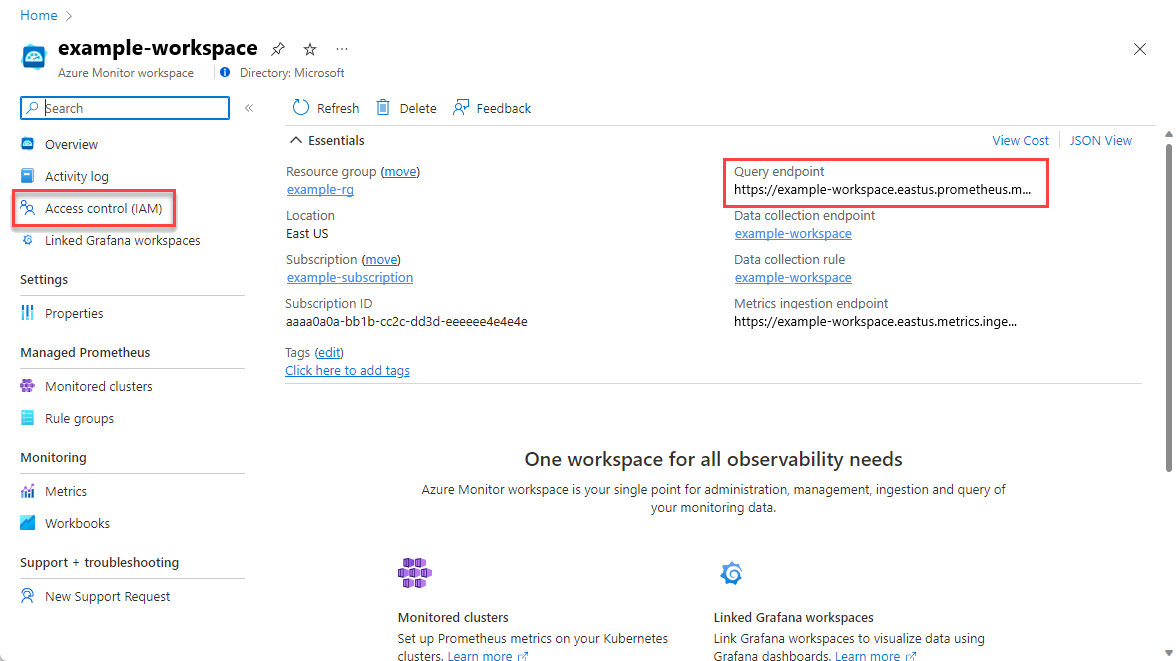
Task: Click the scrollbar down arrow
Action: coord(1168,653)
